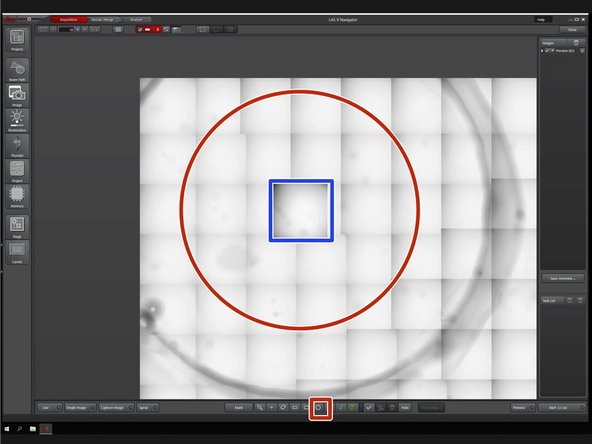Switch to the Acquisition tab
This screenshot has width=592, height=444.
[69, 20]
